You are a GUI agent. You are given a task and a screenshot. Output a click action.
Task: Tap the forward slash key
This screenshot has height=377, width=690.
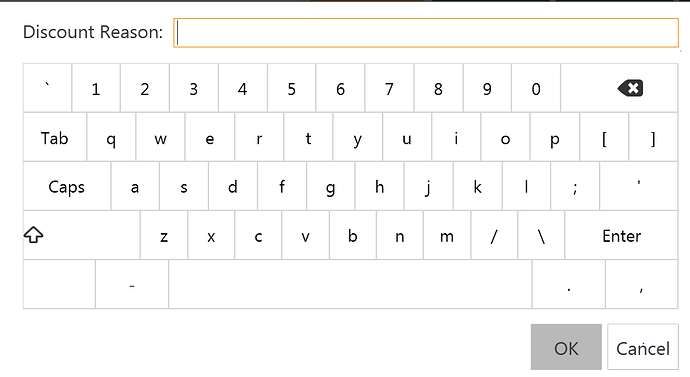point(494,235)
